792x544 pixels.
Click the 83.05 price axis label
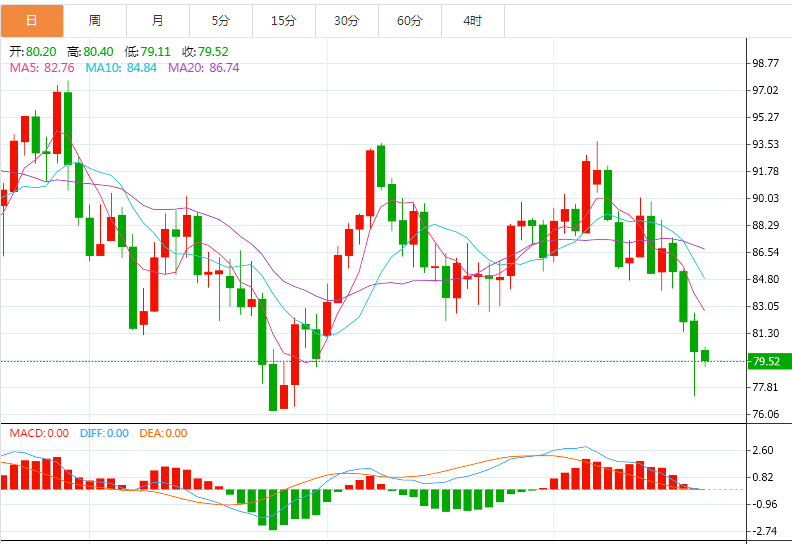pos(766,306)
